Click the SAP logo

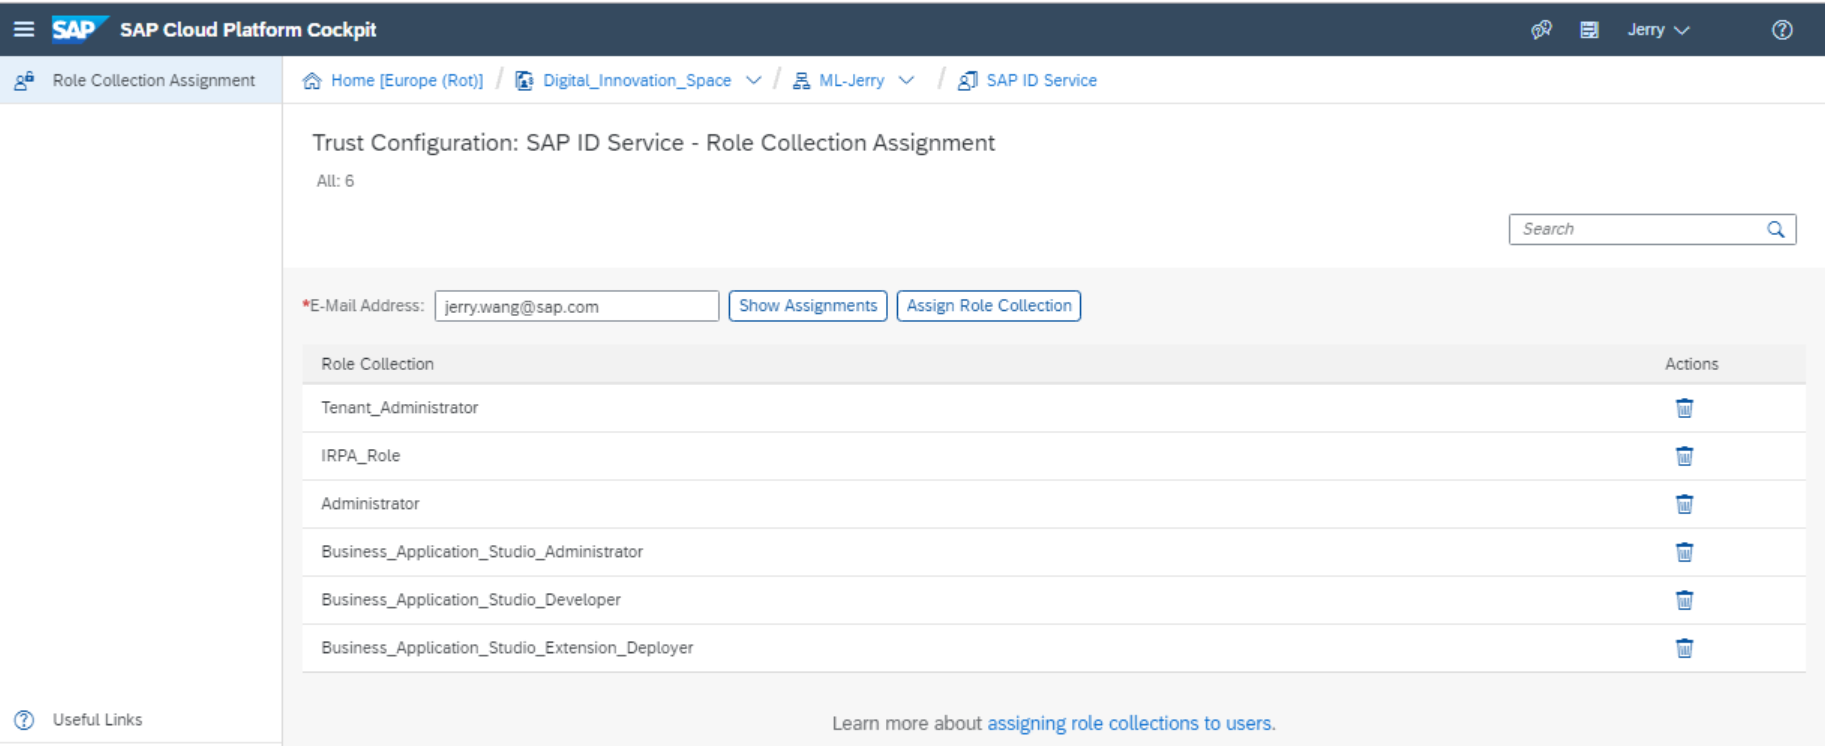point(79,29)
